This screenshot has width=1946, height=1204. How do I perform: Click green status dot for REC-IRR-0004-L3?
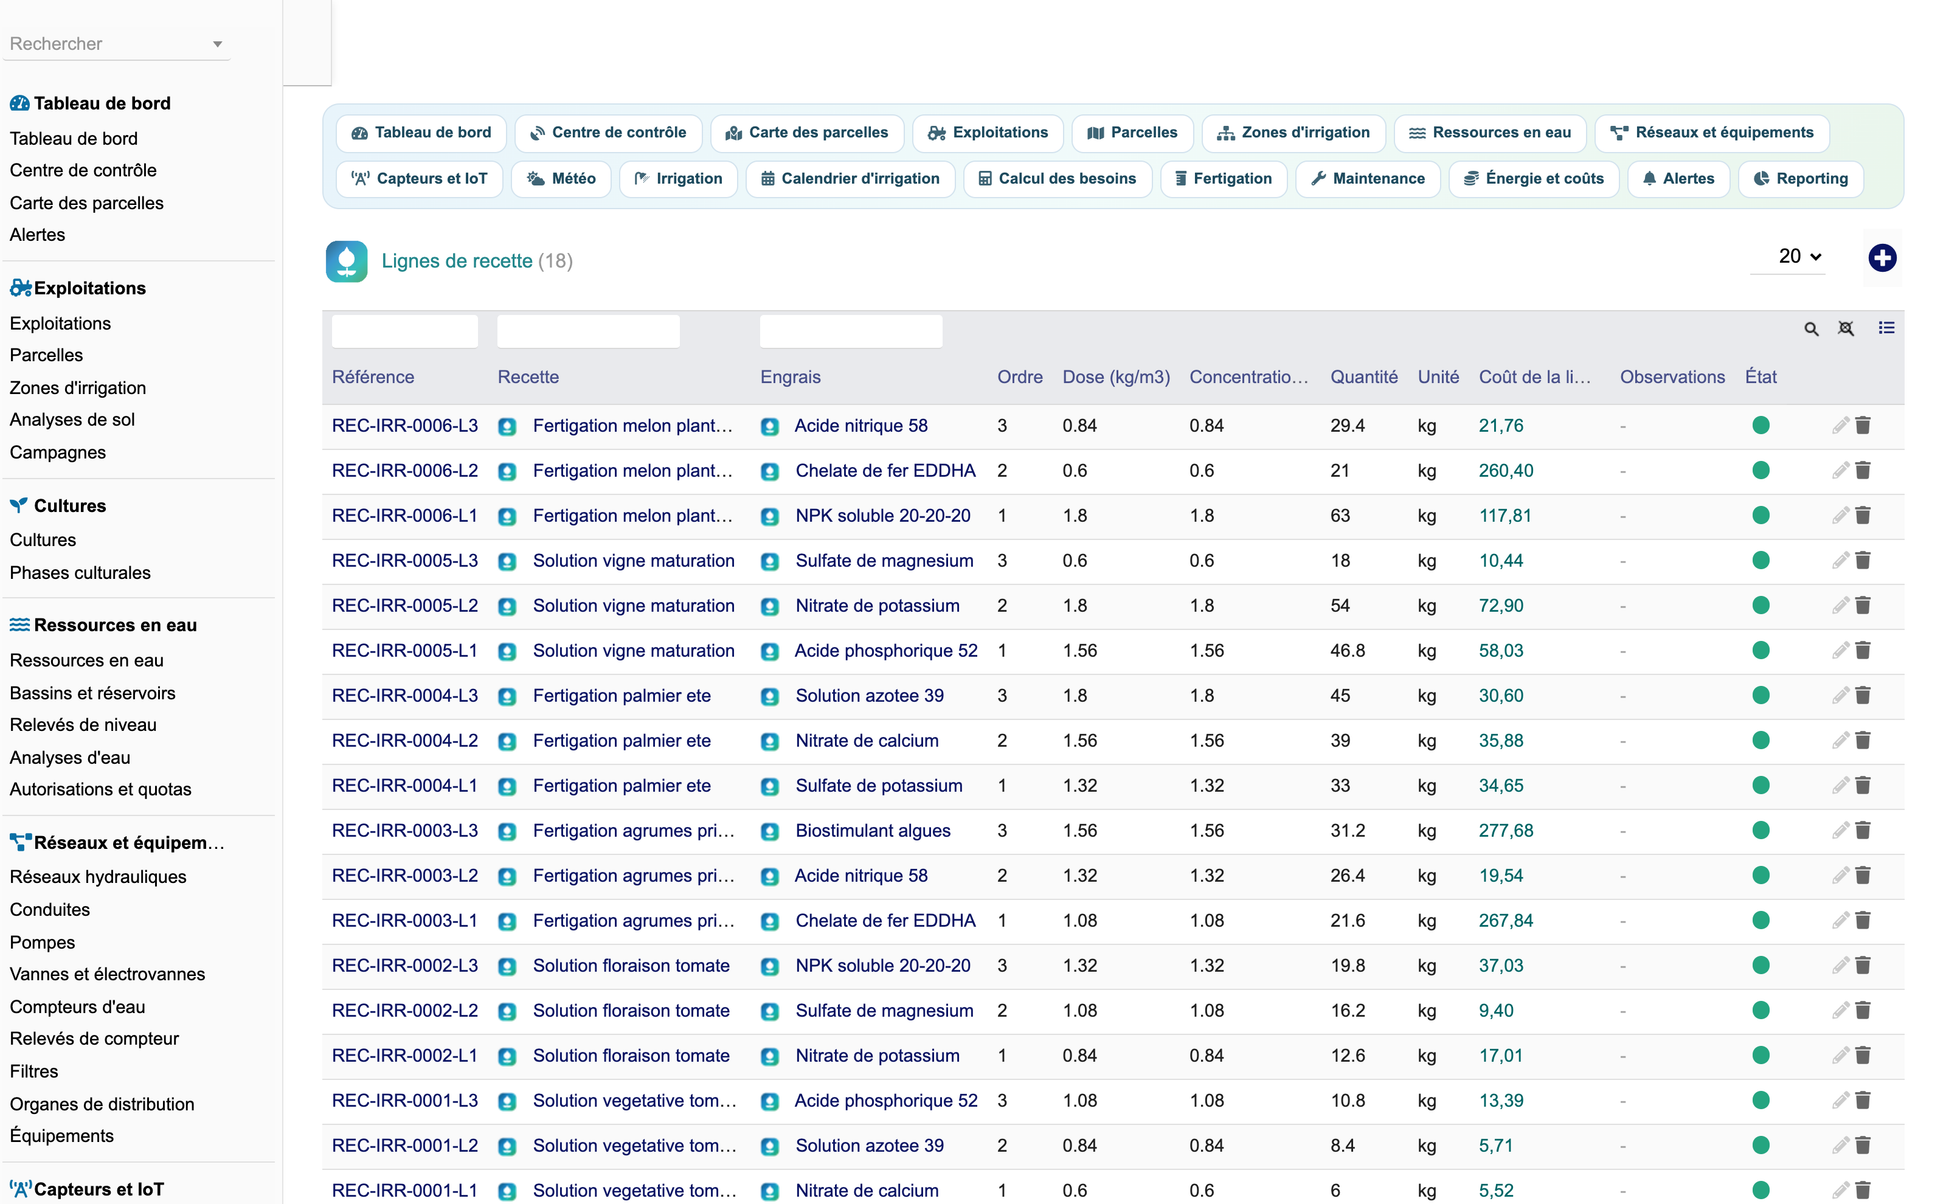[1761, 696]
